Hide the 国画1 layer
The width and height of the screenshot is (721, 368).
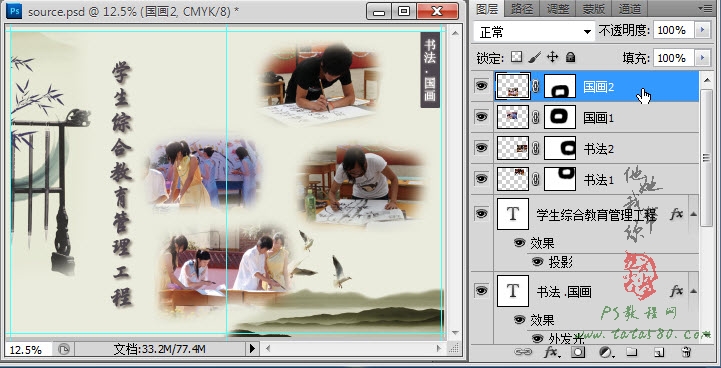(x=481, y=117)
